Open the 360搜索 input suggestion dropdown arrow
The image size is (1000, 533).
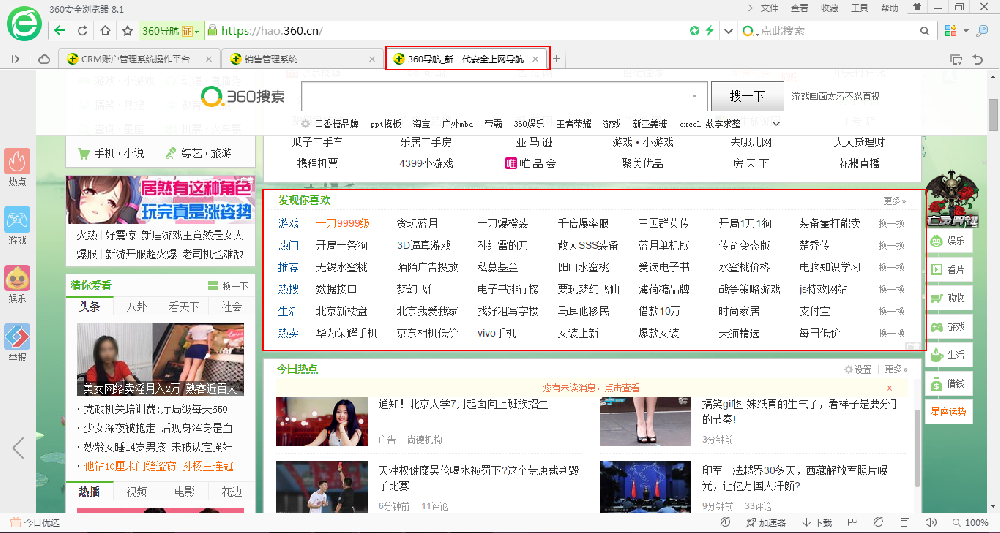click(694, 96)
